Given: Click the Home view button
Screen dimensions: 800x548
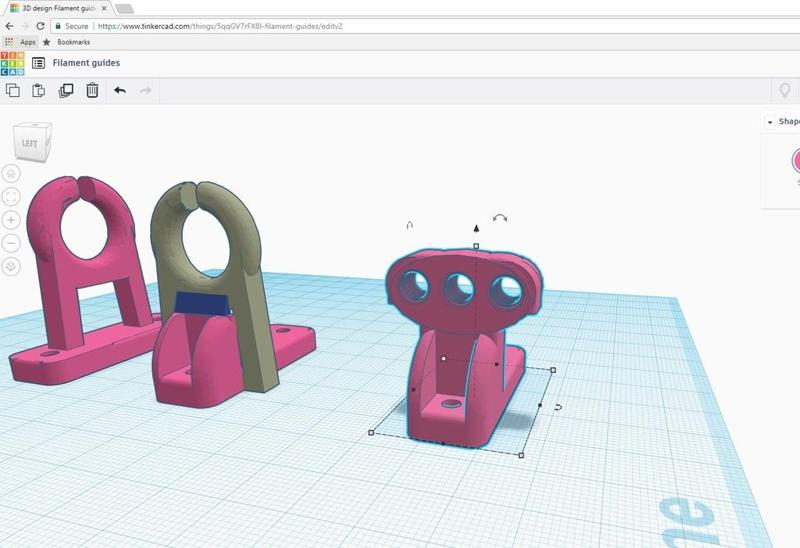Looking at the screenshot, I should click(x=11, y=174).
